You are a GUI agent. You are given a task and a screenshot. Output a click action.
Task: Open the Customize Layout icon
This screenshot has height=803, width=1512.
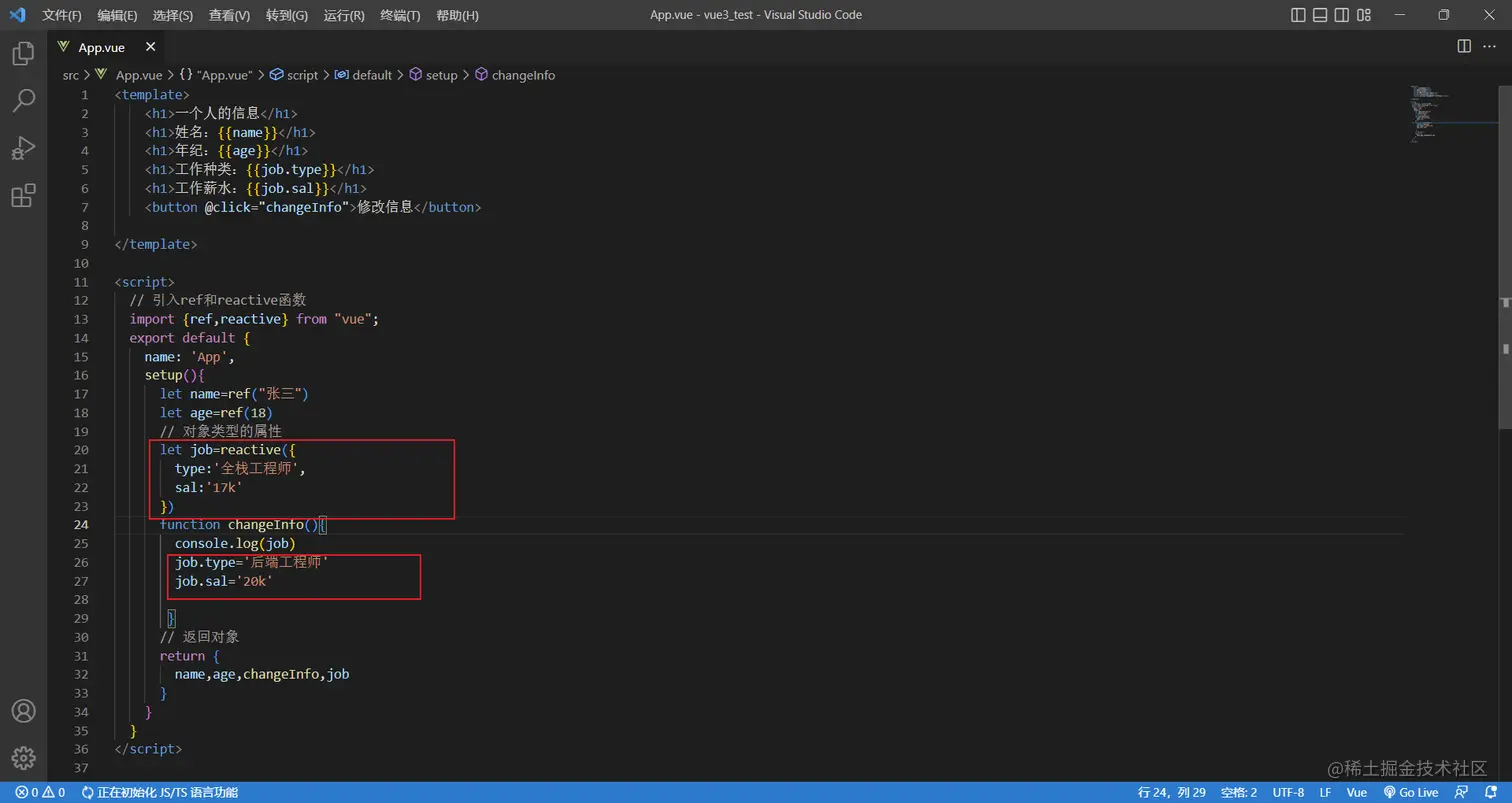(1364, 15)
